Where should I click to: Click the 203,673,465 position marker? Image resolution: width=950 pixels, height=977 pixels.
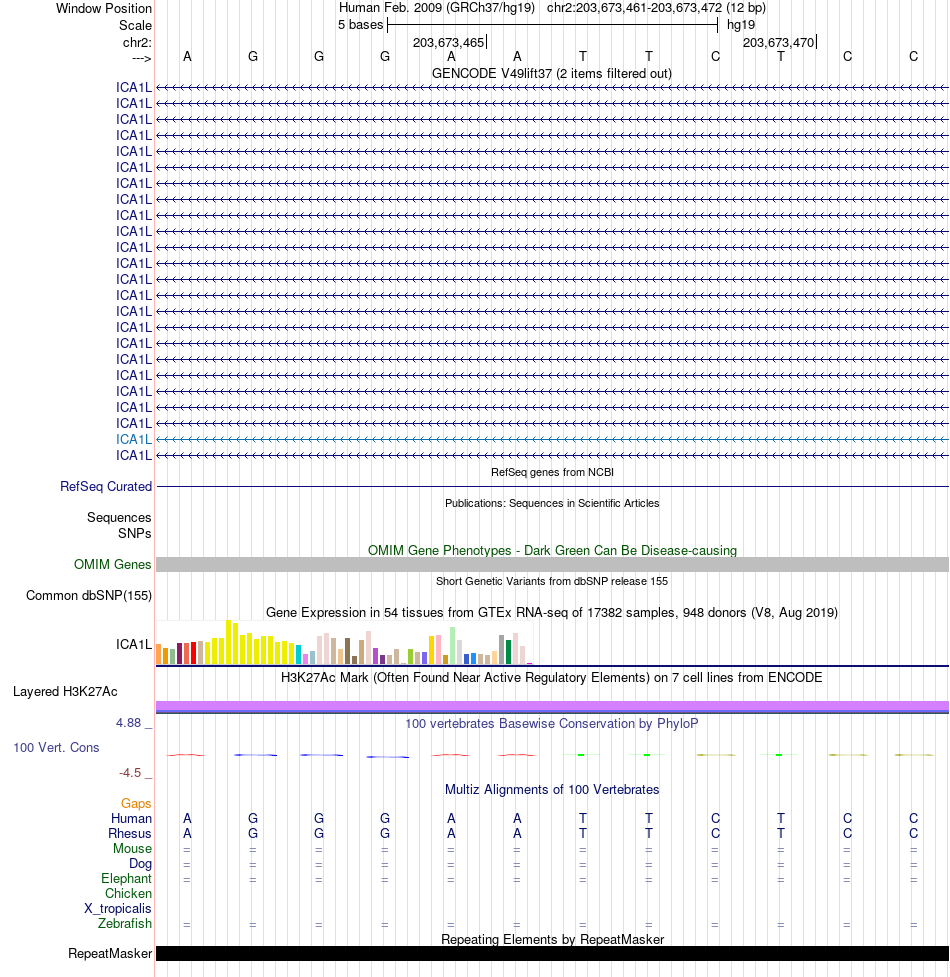point(449,43)
